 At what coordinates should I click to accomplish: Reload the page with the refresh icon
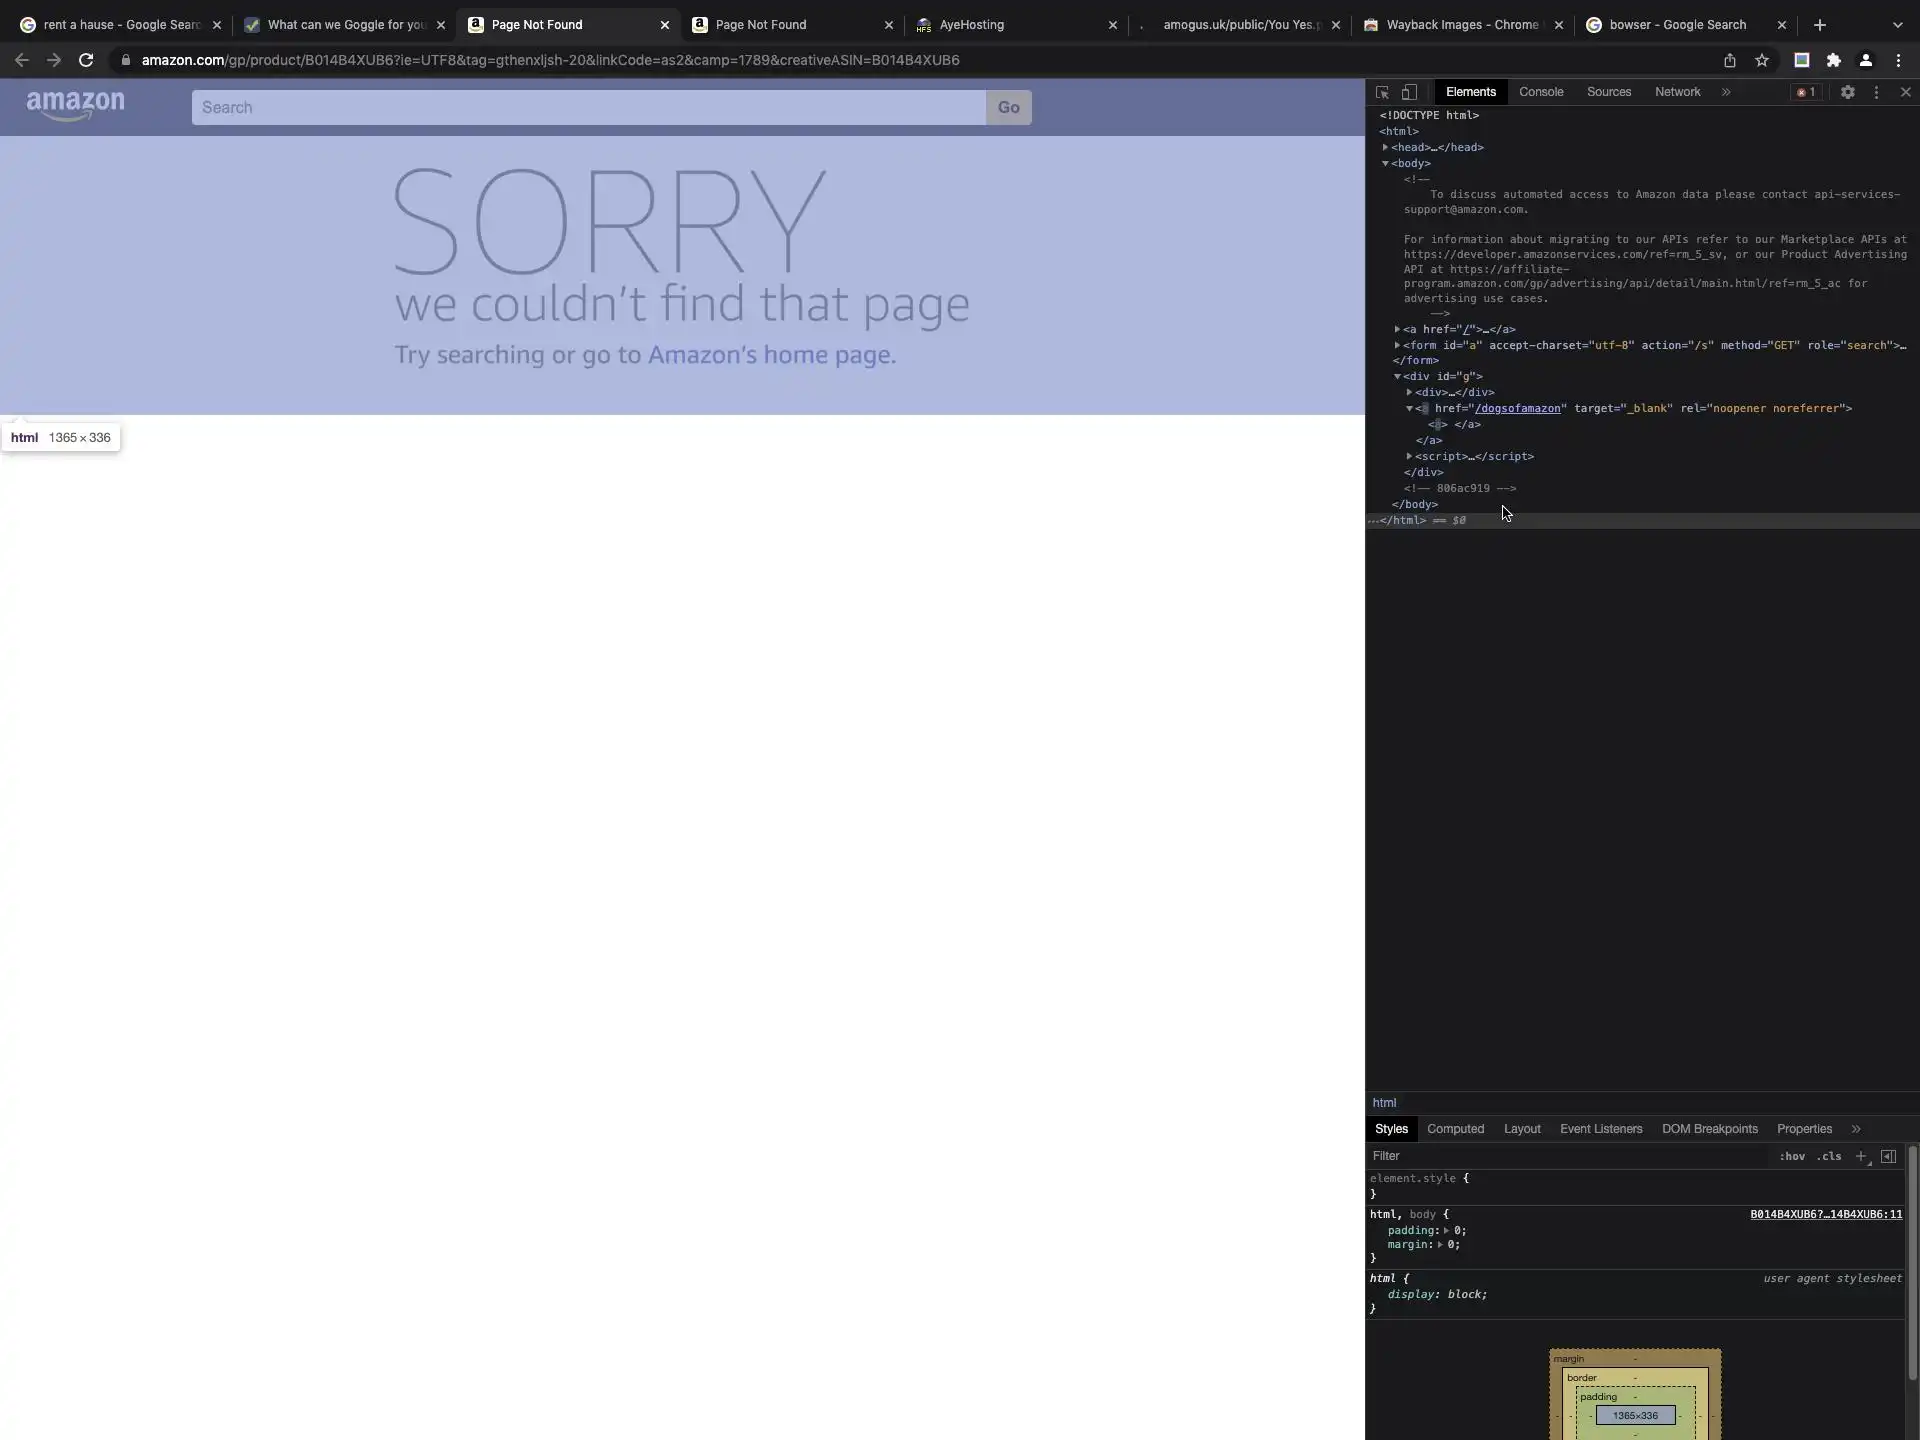(86, 60)
